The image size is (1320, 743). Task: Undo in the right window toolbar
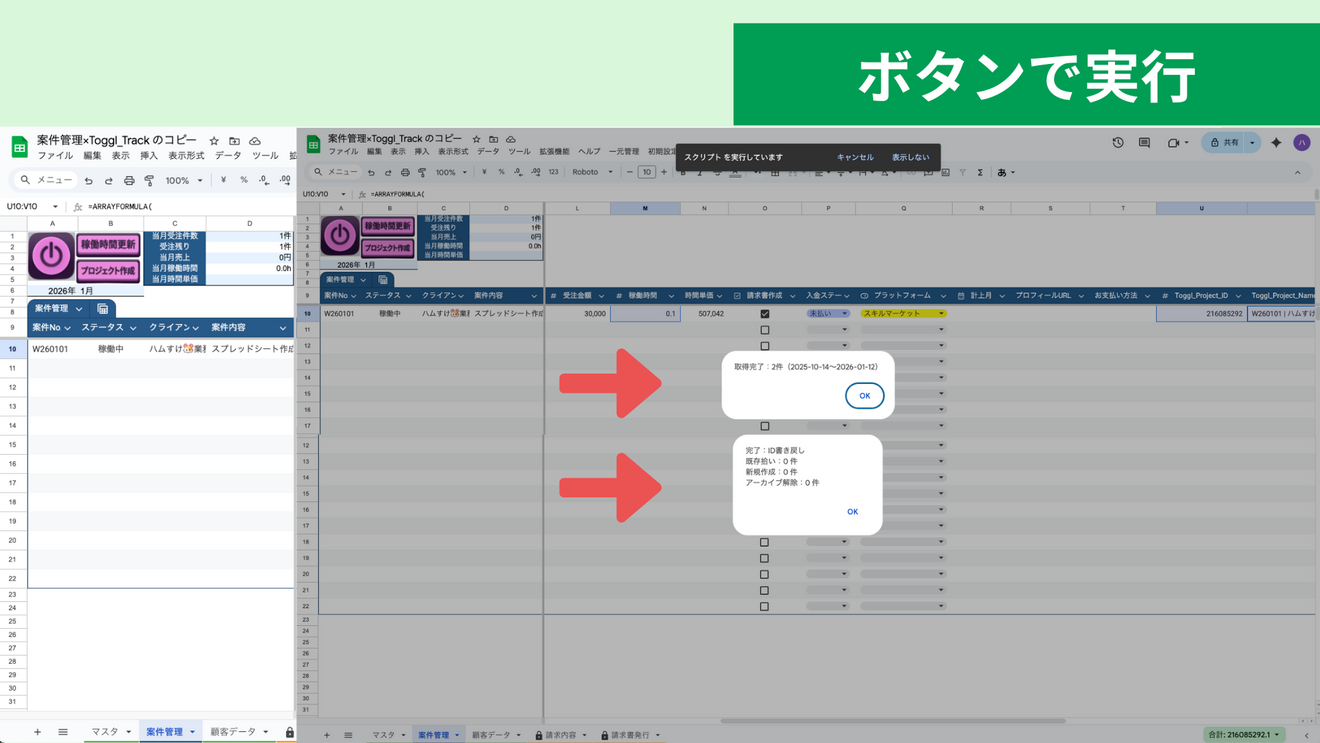click(371, 173)
